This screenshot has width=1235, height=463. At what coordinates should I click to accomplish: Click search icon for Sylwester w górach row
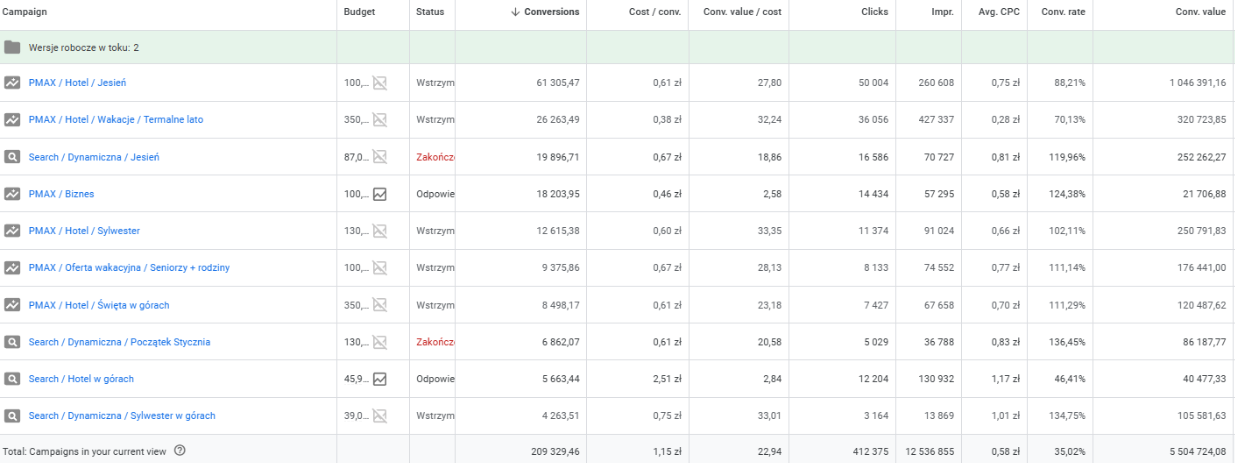pyautogui.click(x=12, y=416)
